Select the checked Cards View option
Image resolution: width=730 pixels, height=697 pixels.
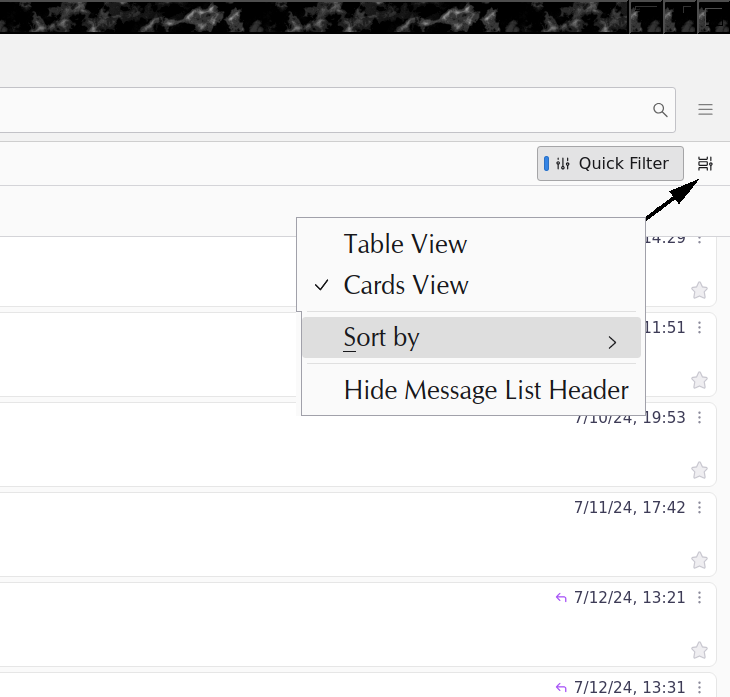pos(406,285)
